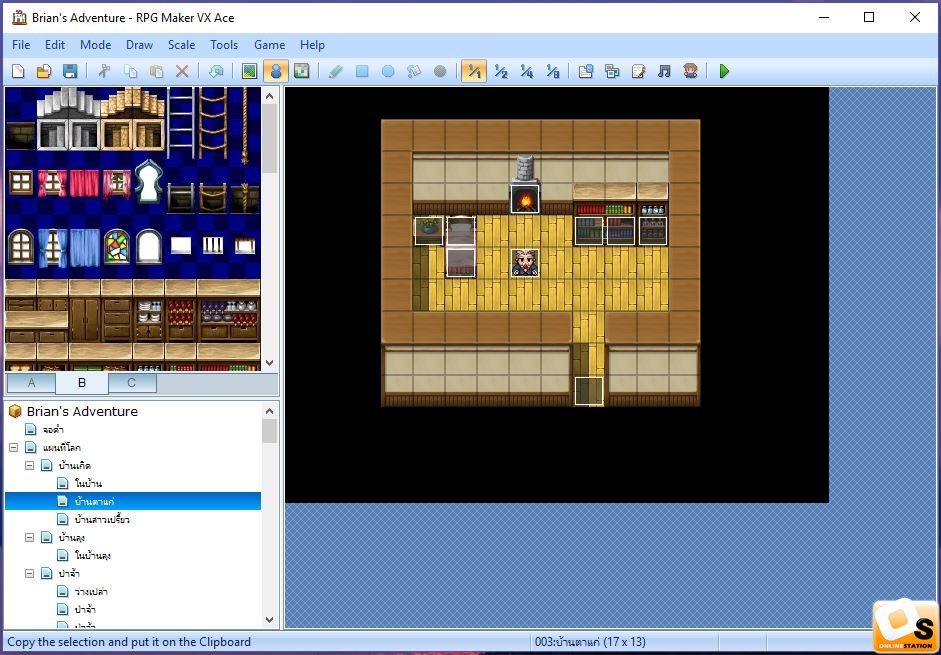The height and width of the screenshot is (655, 941).
Task: Pick the stained glass window tile
Action: coord(117,246)
